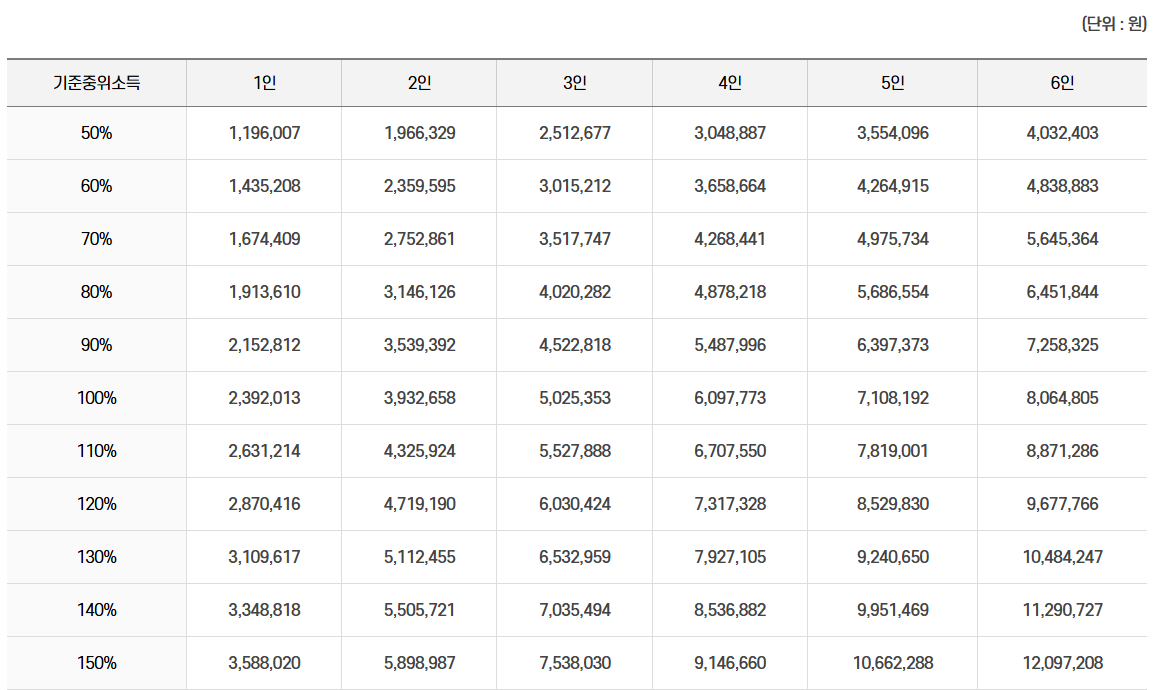Image resolution: width=1163 pixels, height=690 pixels.
Task: Click the 110% row label
Action: 96,451
